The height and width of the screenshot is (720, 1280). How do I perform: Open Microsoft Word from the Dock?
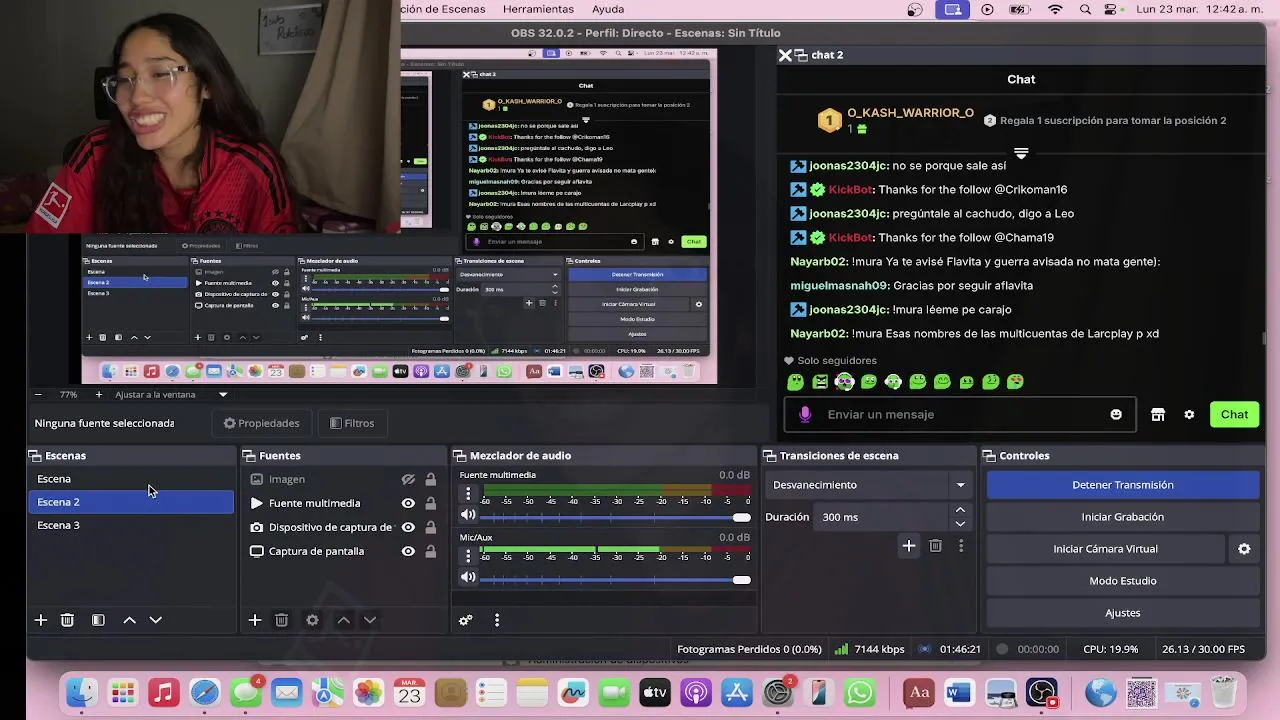pyautogui.click(x=959, y=692)
